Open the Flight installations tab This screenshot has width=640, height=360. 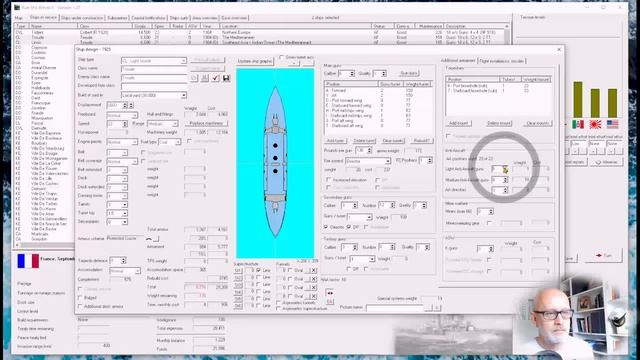[x=501, y=61]
